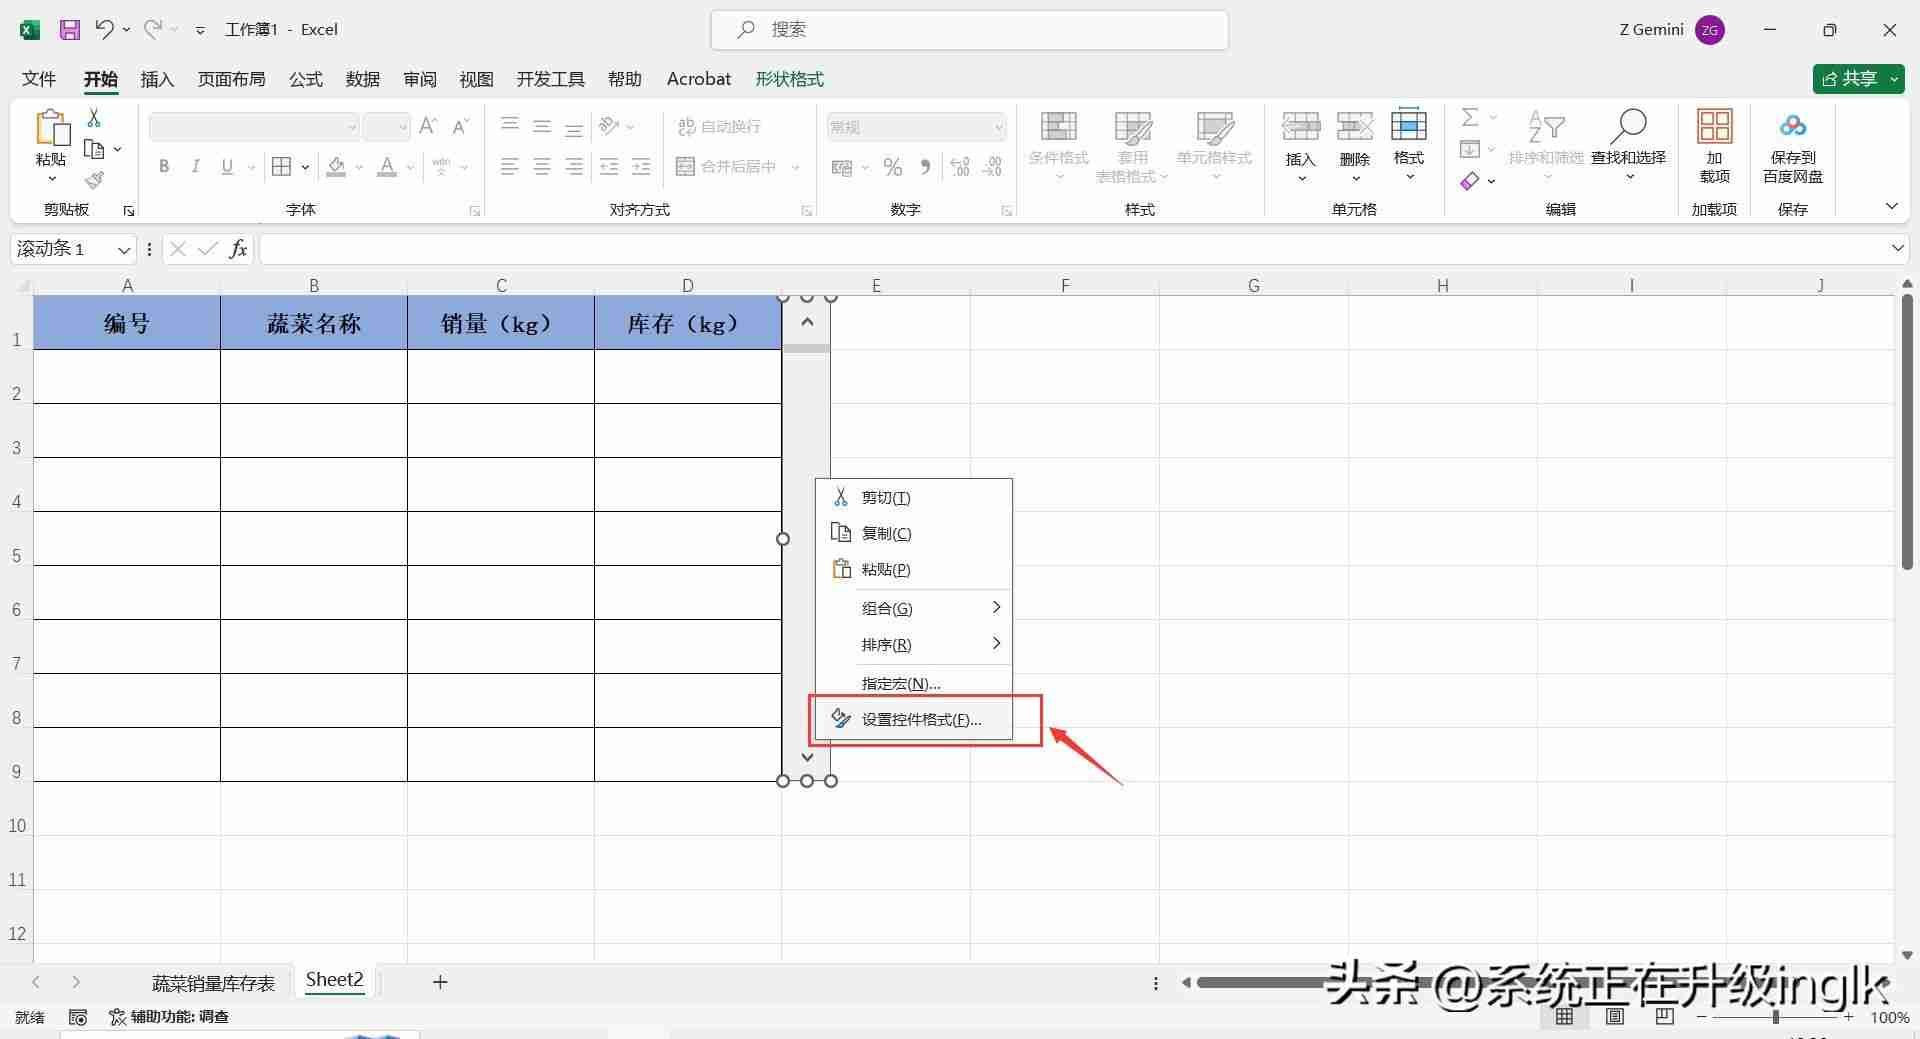Switch to the 开发工具 ribbon tab
1920x1039 pixels.
(x=549, y=79)
